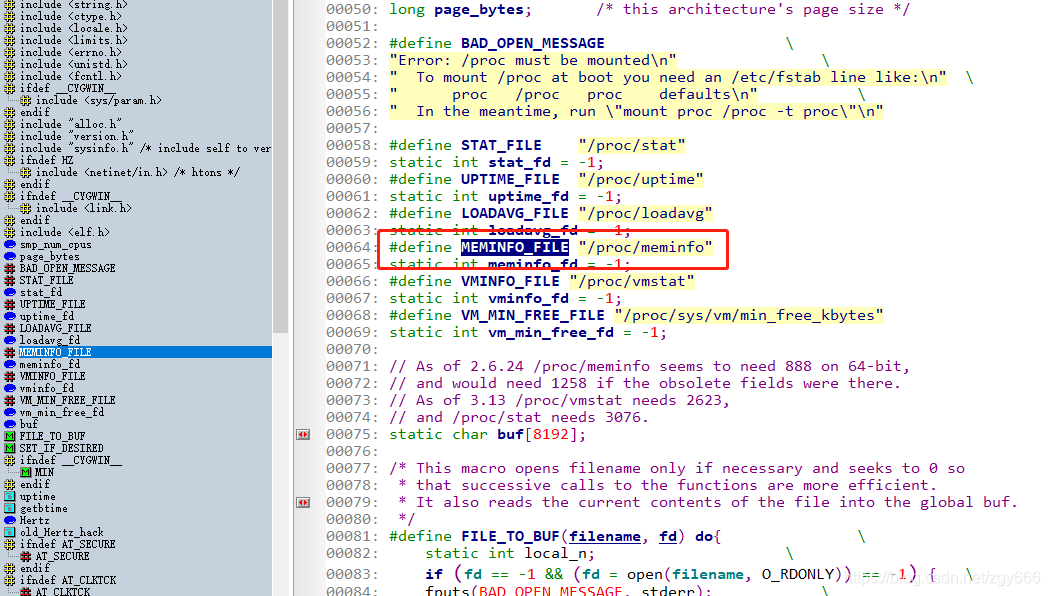Image resolution: width=1050 pixels, height=596 pixels.
Task: Click the macro icon beside BAD_OPEN_MESSAGE
Action: point(9,269)
